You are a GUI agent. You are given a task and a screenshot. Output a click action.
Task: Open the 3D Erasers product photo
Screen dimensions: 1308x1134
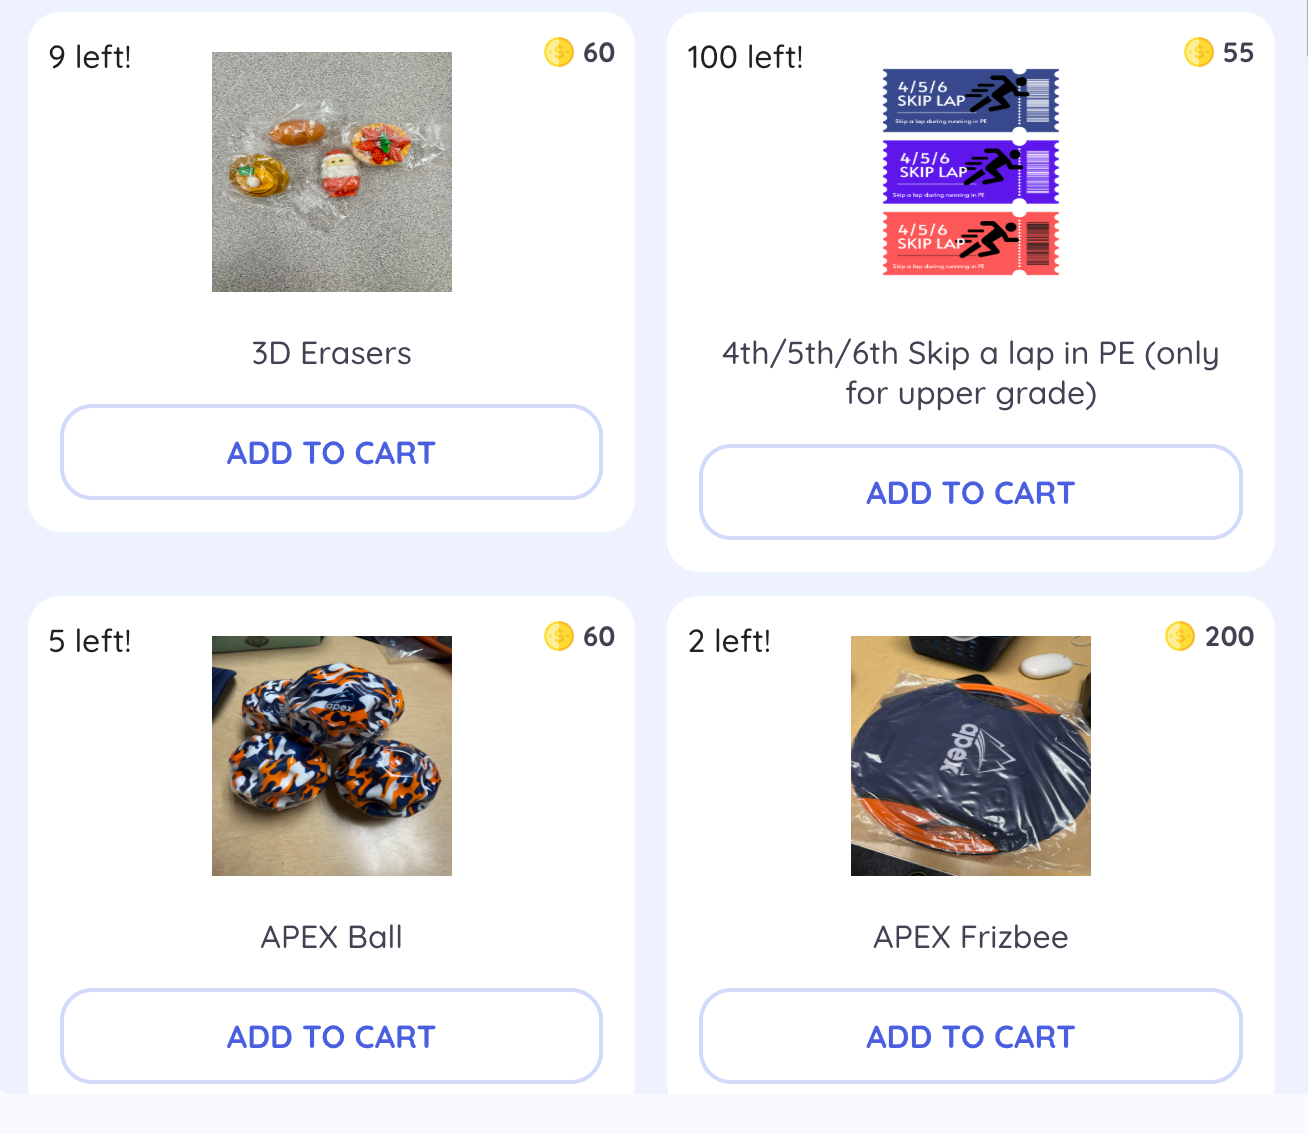point(331,172)
